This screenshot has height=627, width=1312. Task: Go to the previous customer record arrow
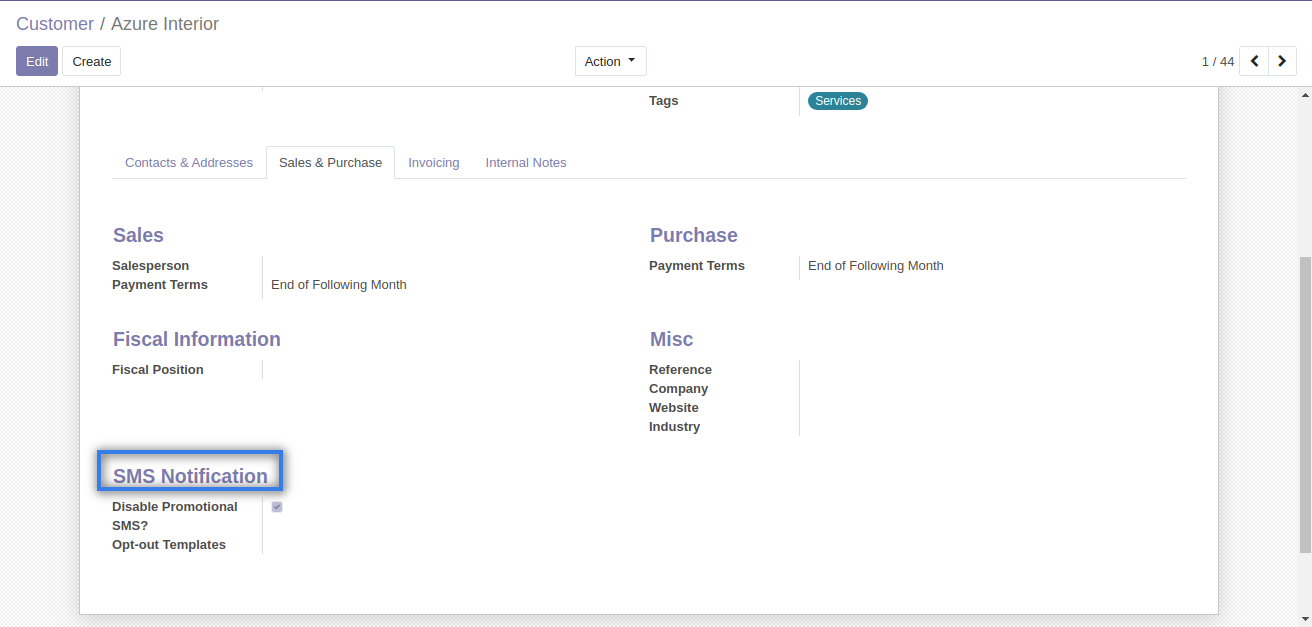[x=1254, y=61]
